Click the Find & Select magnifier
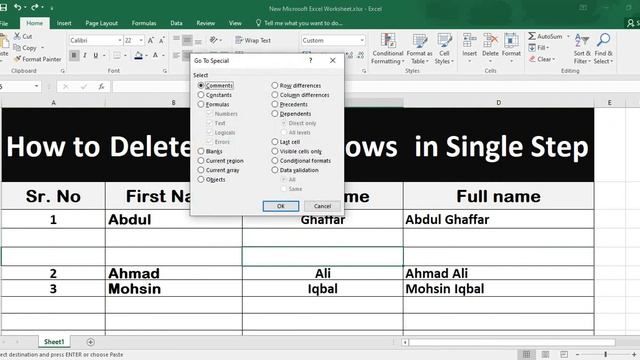Image resolution: width=640 pixels, height=360 pixels. [x=603, y=40]
